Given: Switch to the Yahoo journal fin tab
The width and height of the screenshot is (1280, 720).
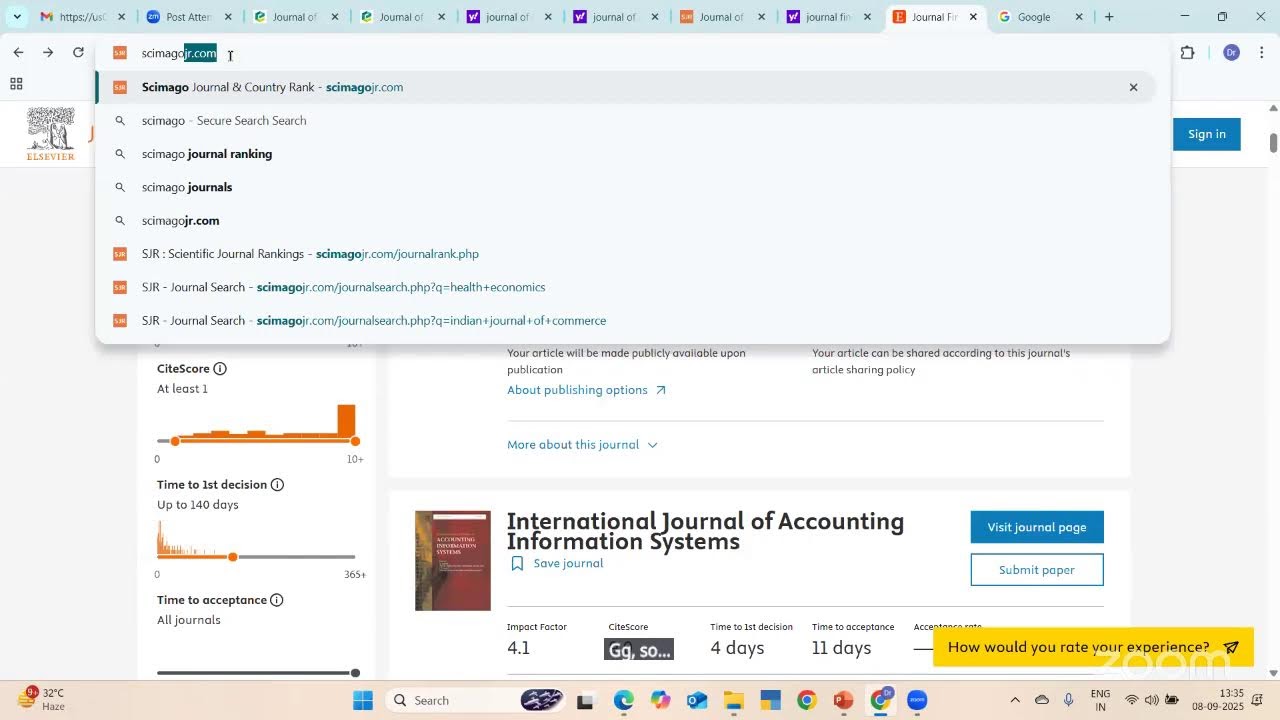Looking at the screenshot, I should pos(828,17).
